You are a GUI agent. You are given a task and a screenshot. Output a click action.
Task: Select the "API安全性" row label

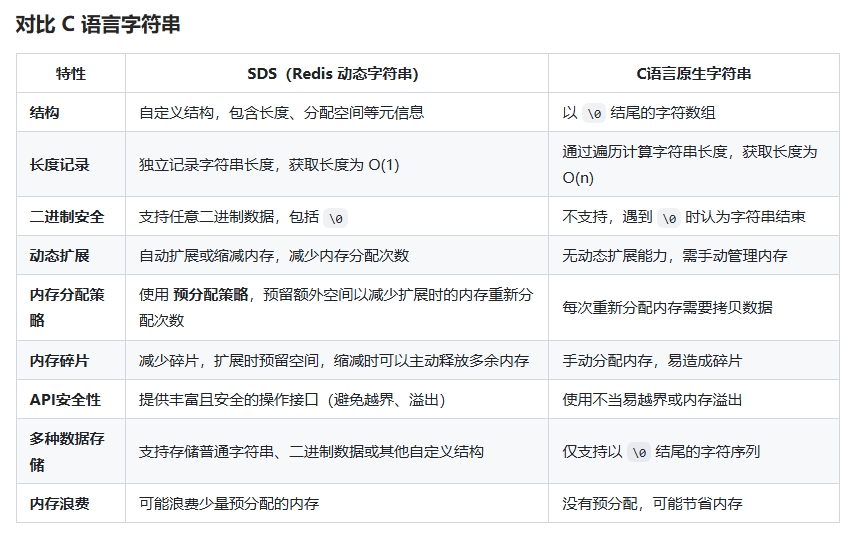[65, 400]
